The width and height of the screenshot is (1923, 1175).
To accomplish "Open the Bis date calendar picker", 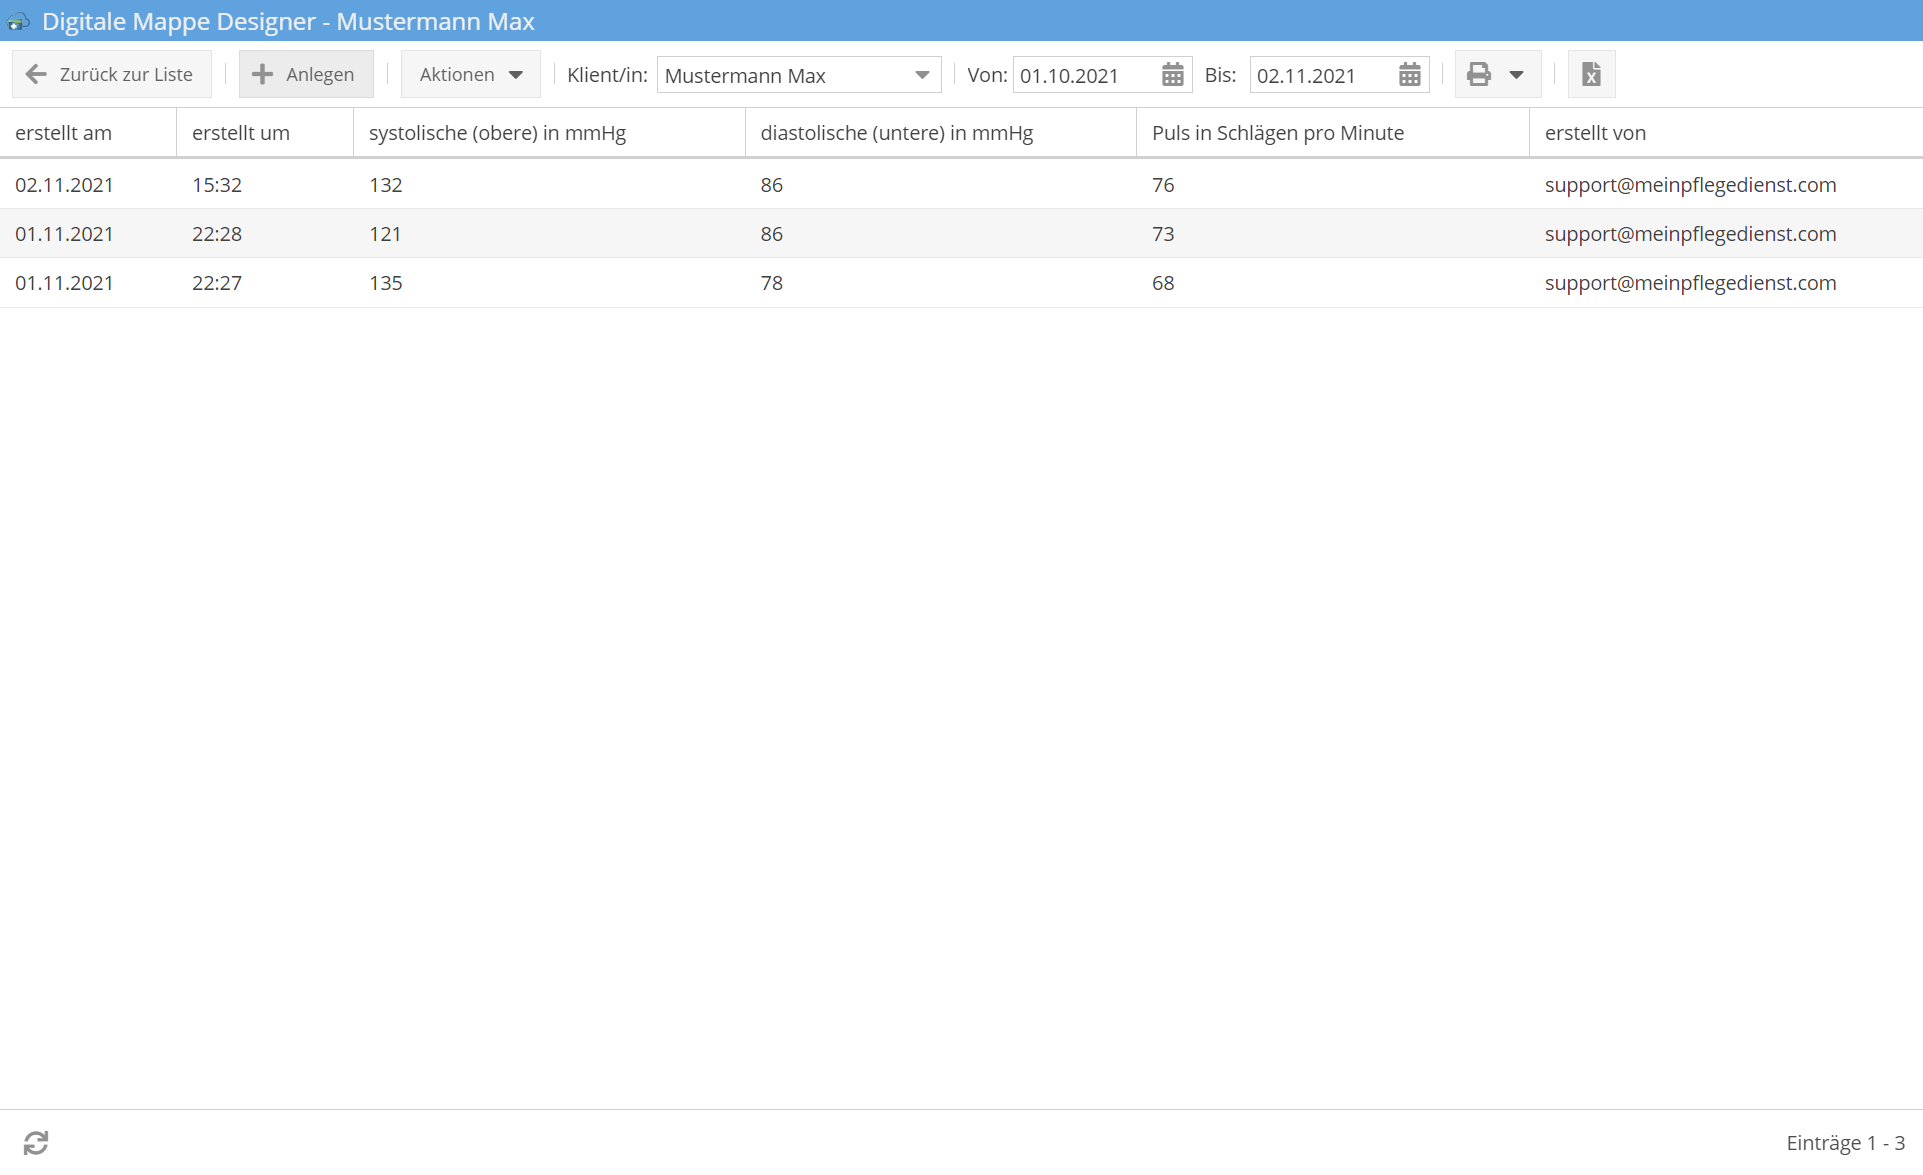I will tap(1409, 75).
